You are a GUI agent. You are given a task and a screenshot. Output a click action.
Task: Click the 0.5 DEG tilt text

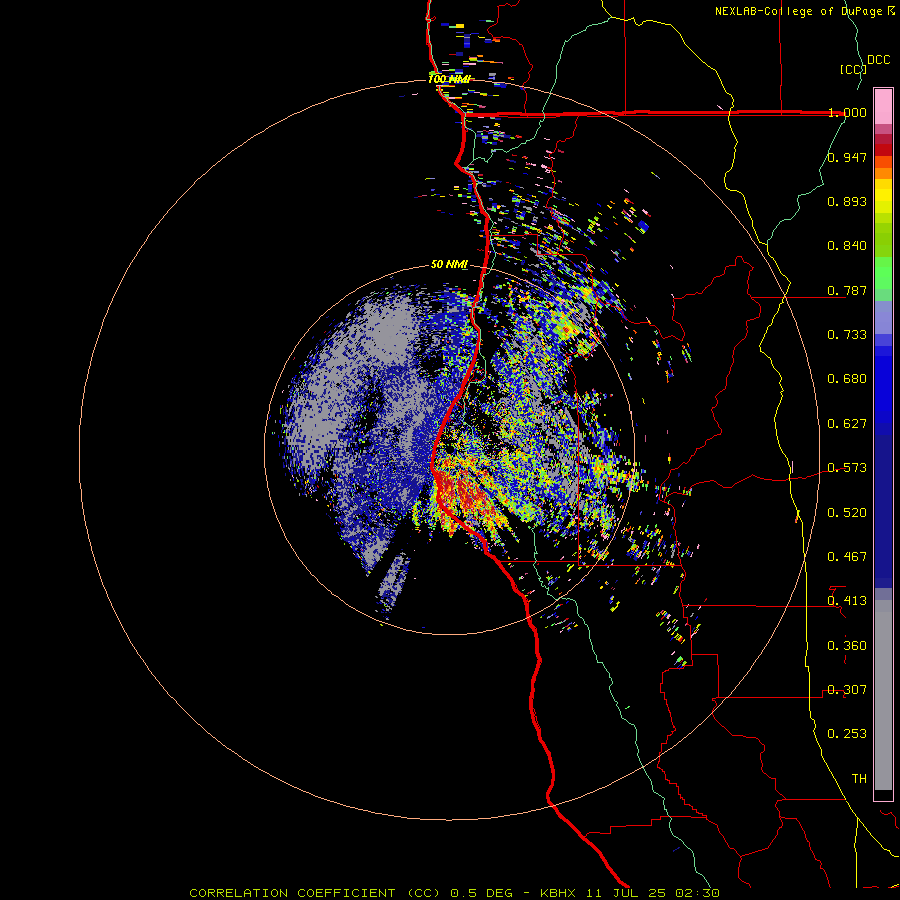tap(480, 893)
